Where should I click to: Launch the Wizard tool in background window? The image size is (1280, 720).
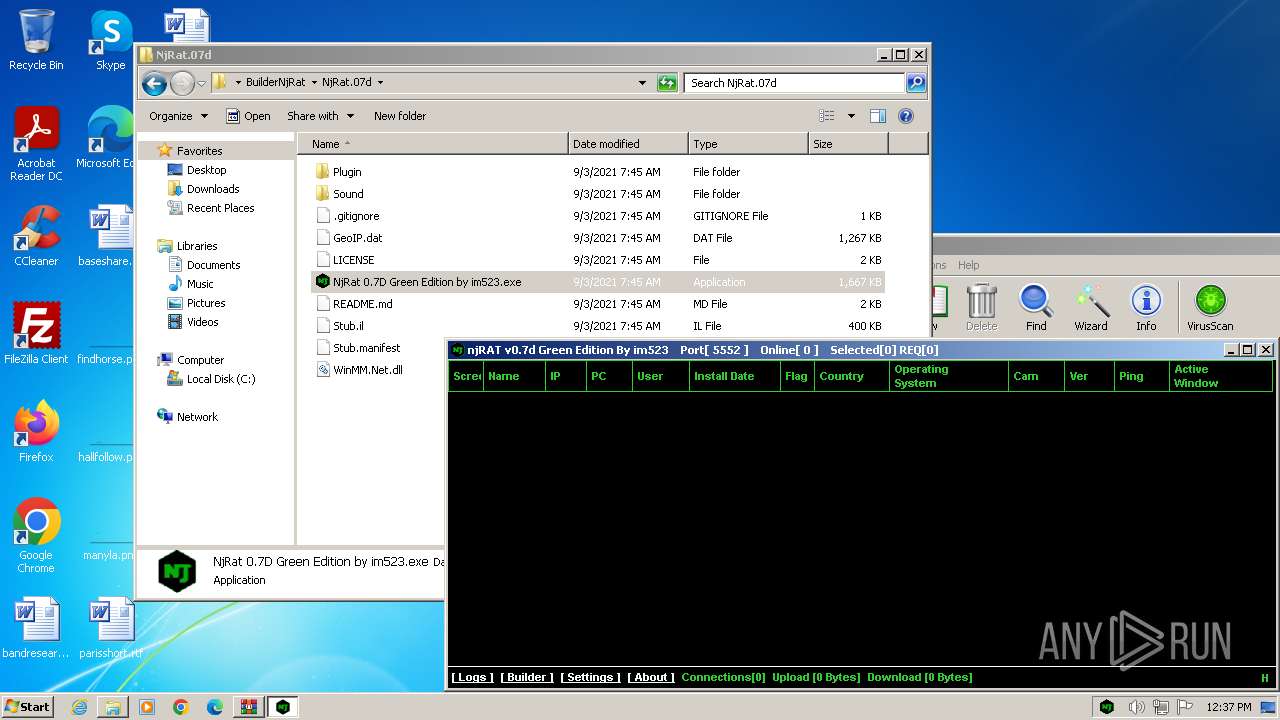(1091, 308)
